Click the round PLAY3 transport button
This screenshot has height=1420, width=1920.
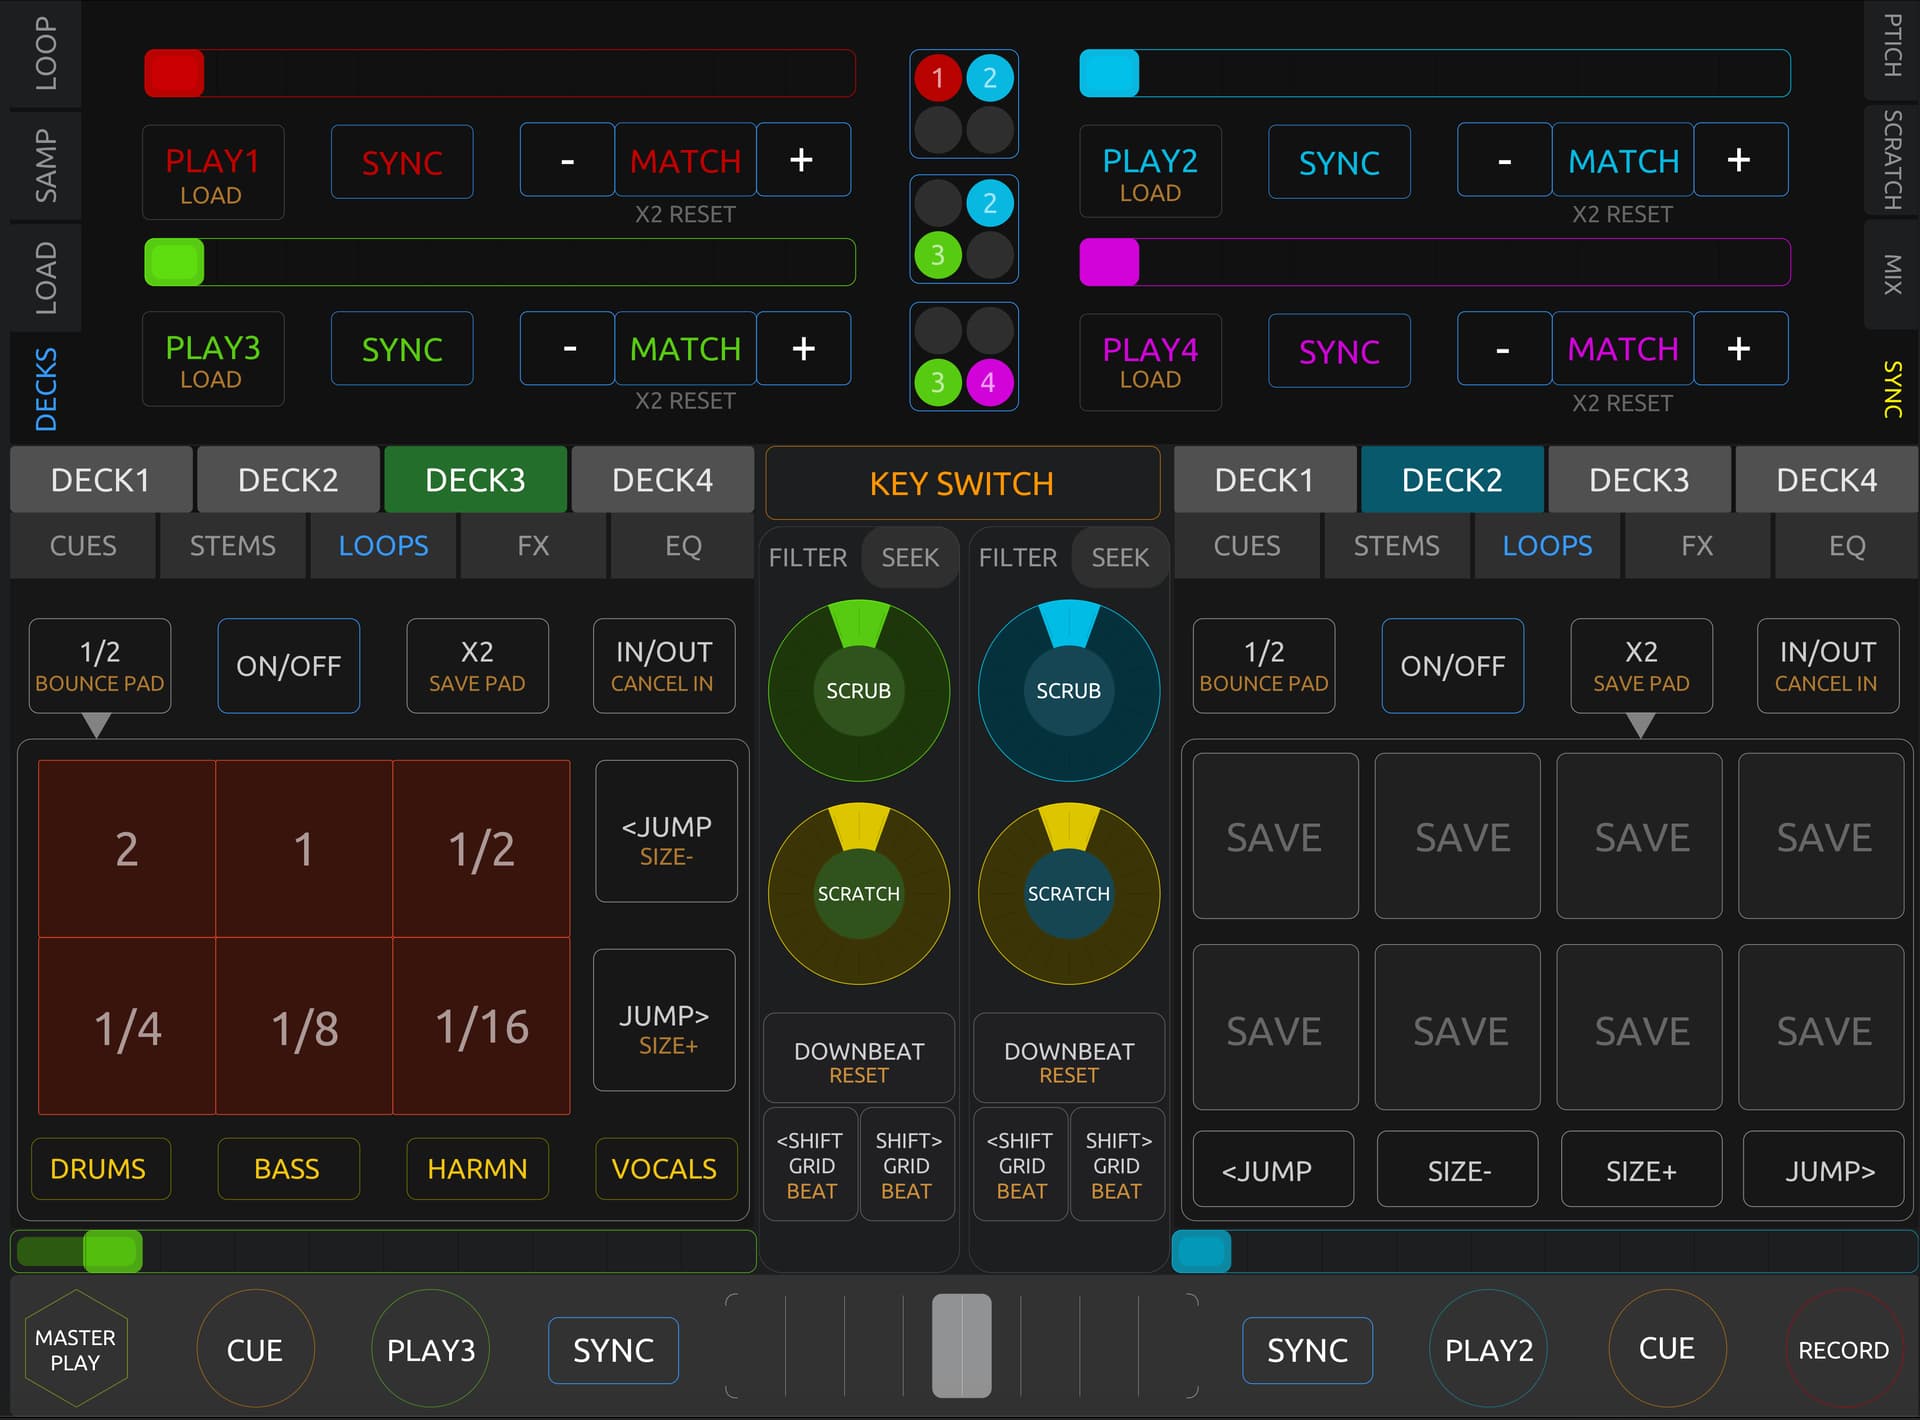(x=430, y=1349)
